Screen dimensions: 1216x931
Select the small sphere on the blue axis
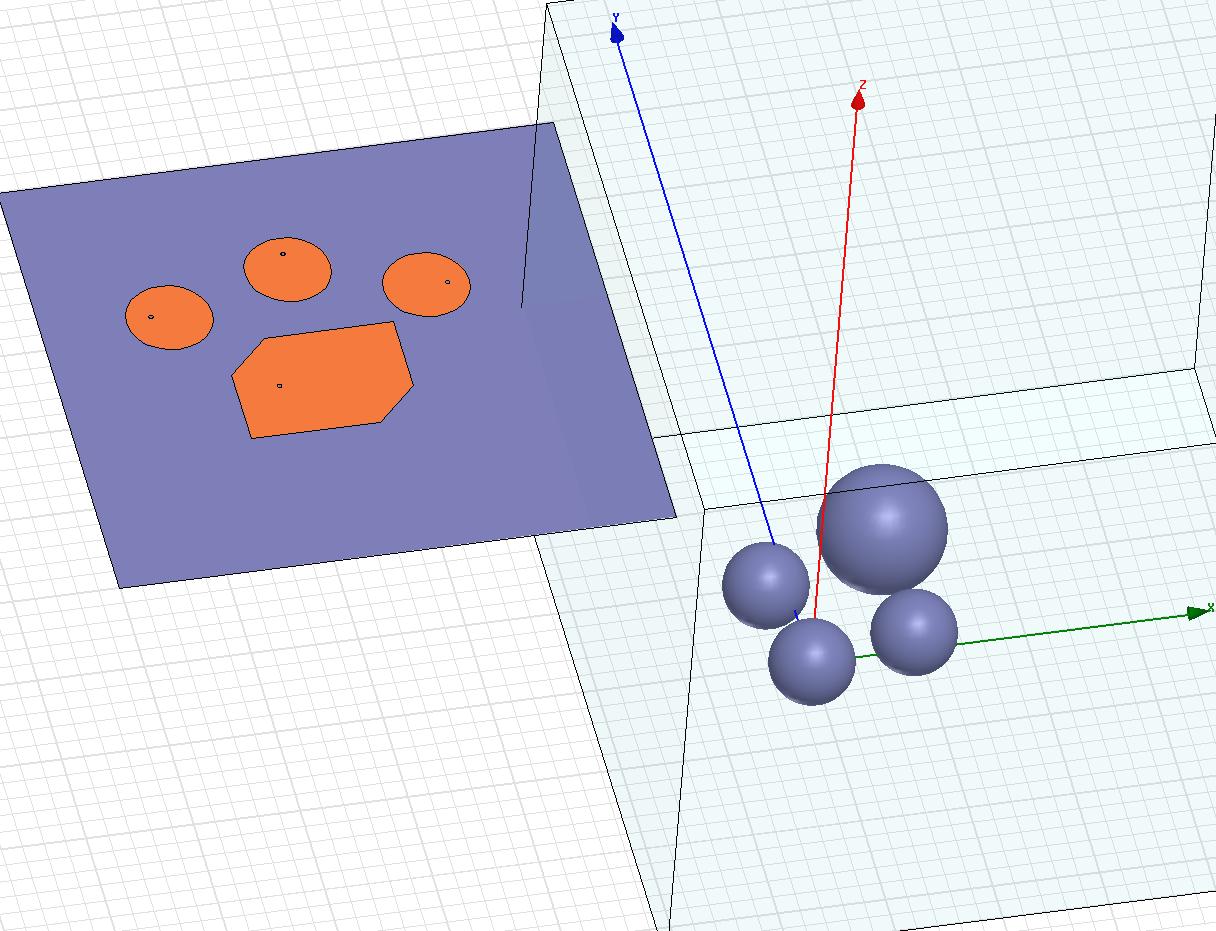point(766,585)
